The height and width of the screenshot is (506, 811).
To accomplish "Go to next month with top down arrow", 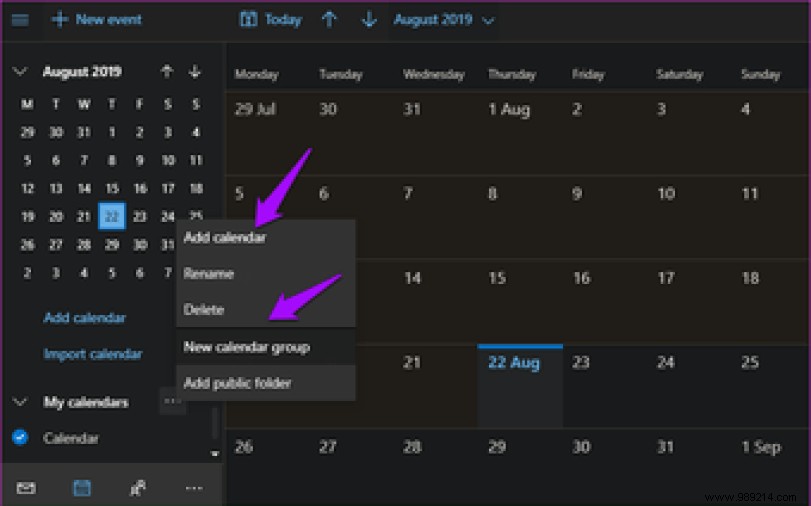I will (x=369, y=20).
